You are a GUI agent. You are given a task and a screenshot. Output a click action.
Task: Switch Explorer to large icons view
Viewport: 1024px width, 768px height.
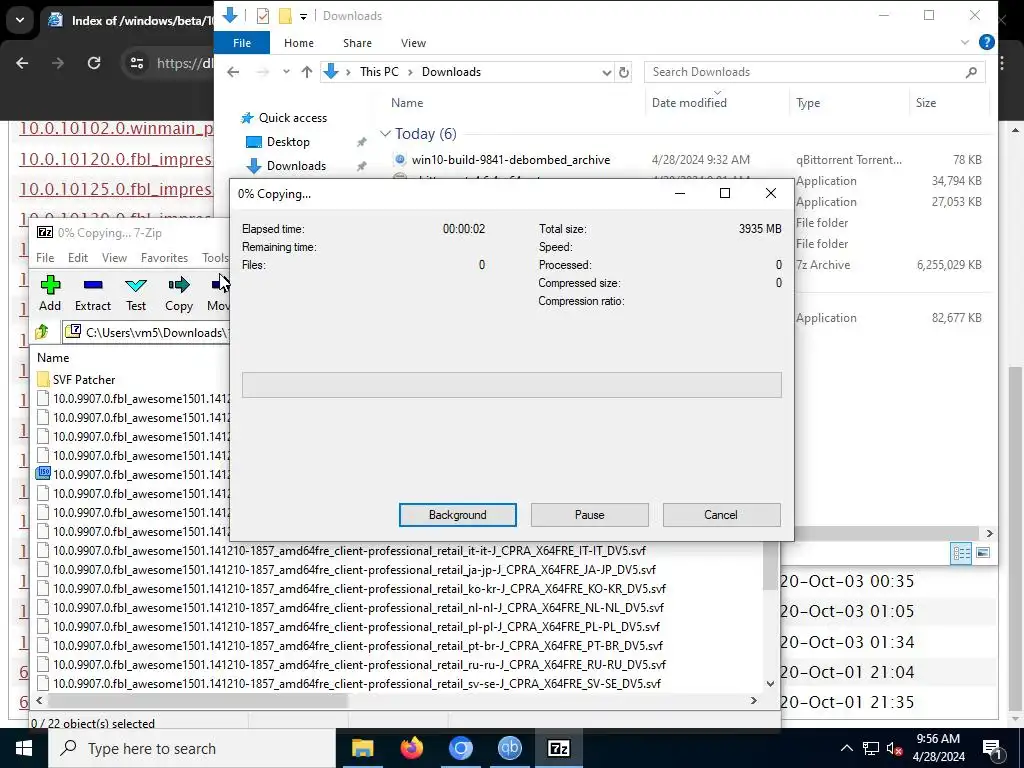(x=982, y=553)
